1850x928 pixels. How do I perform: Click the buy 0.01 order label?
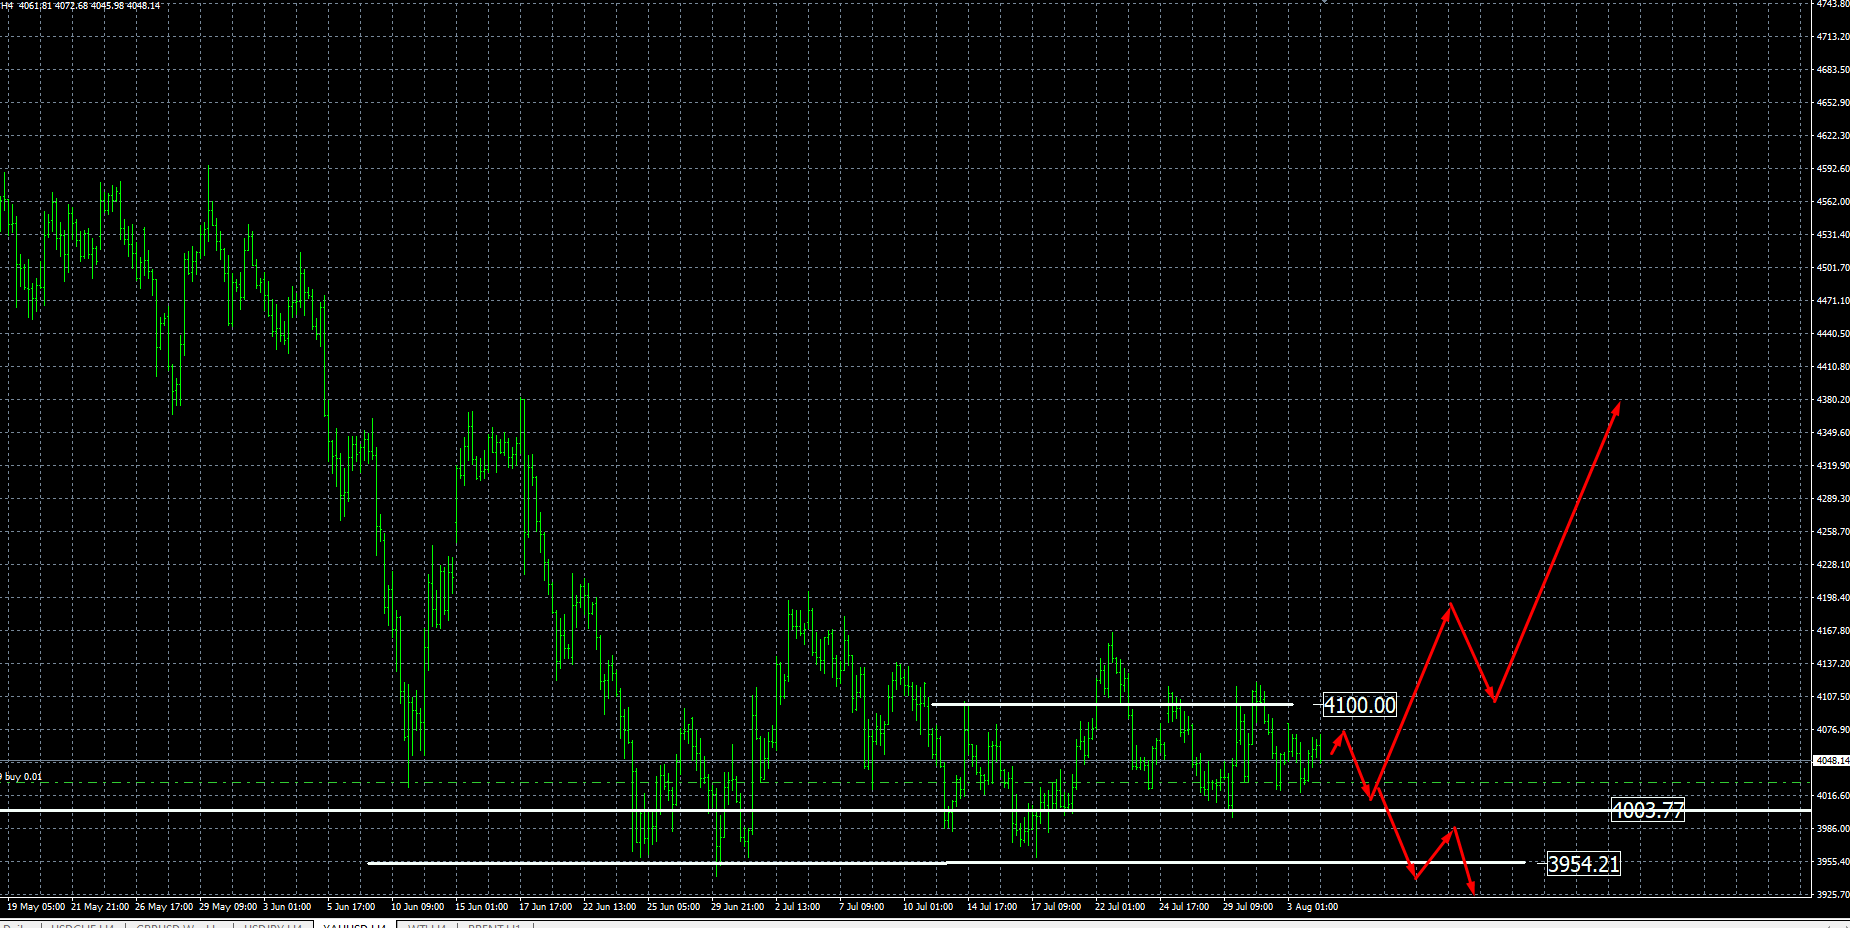click(x=22, y=776)
